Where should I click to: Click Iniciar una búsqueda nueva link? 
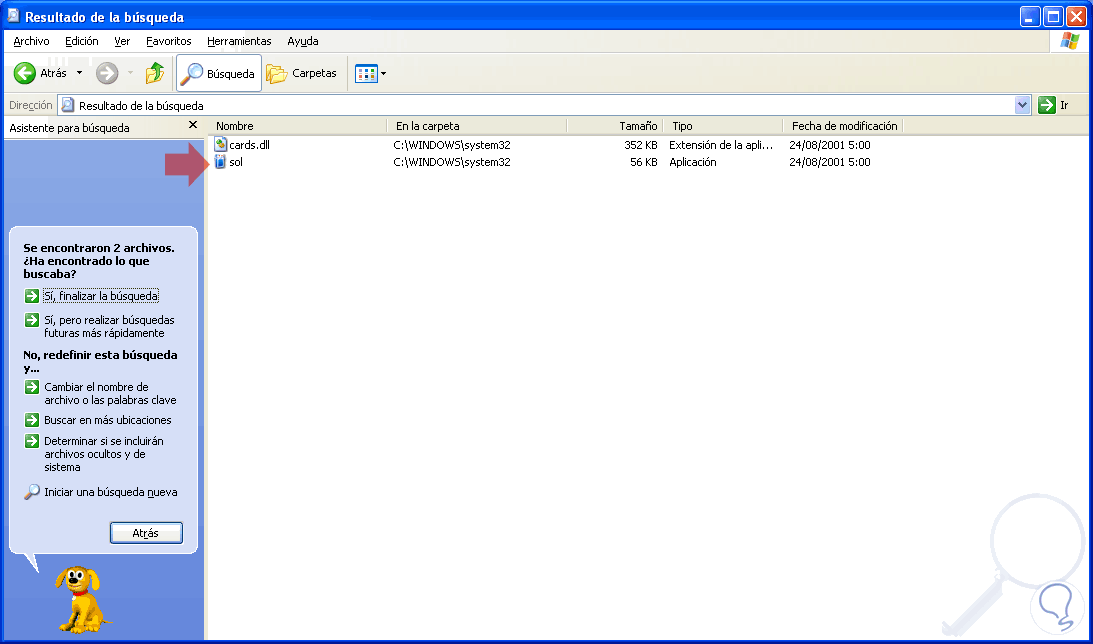pyautogui.click(x=111, y=492)
